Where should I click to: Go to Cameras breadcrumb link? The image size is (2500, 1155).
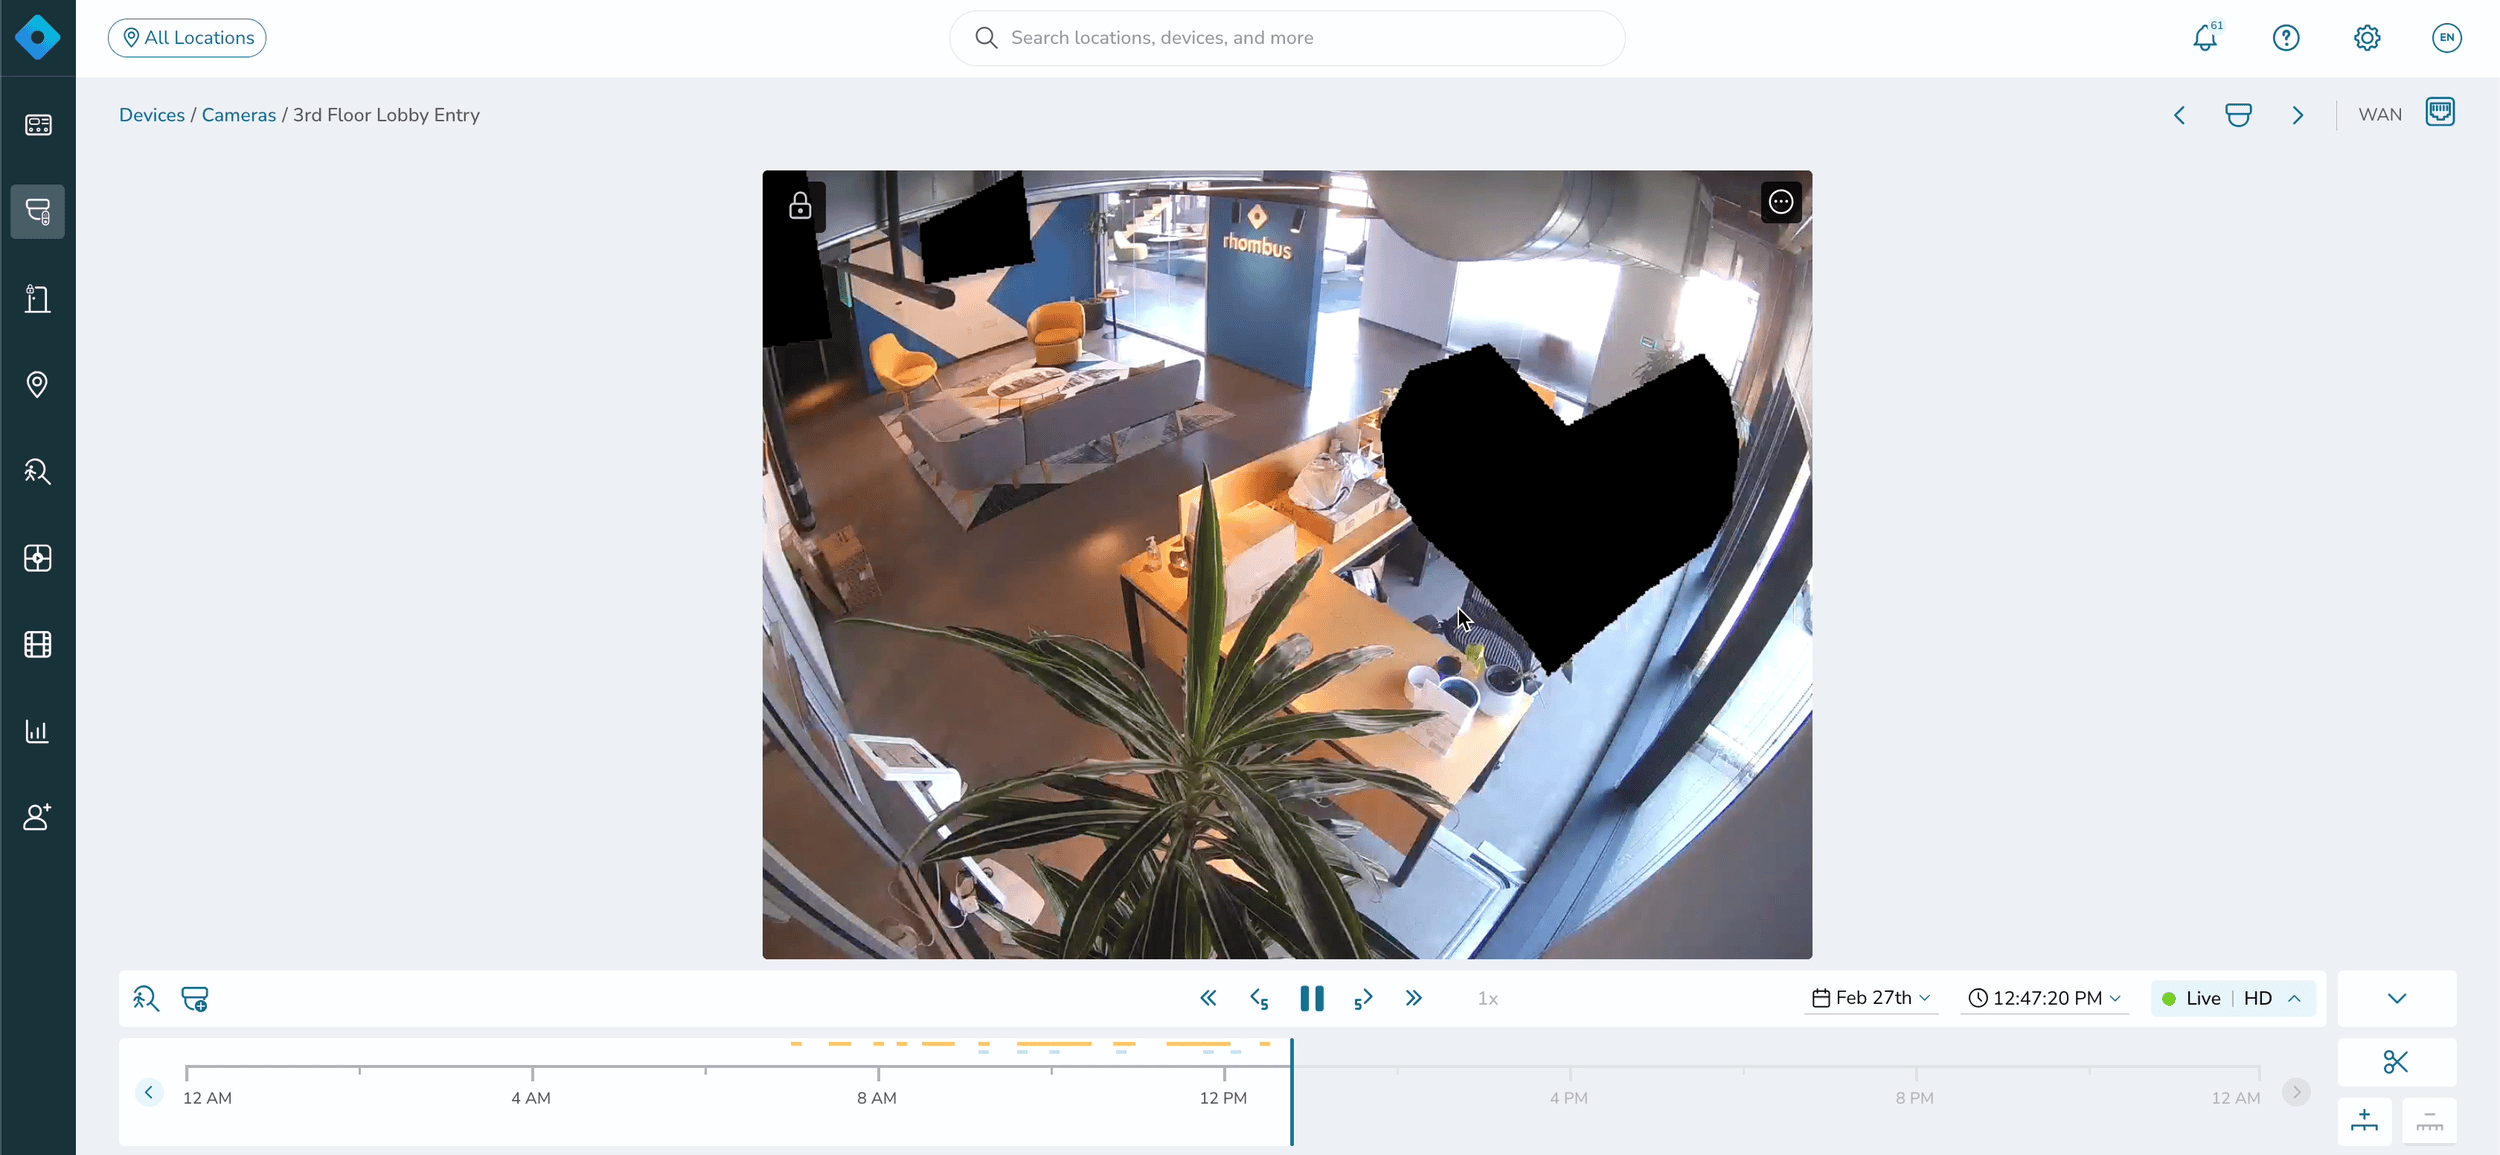pyautogui.click(x=239, y=115)
